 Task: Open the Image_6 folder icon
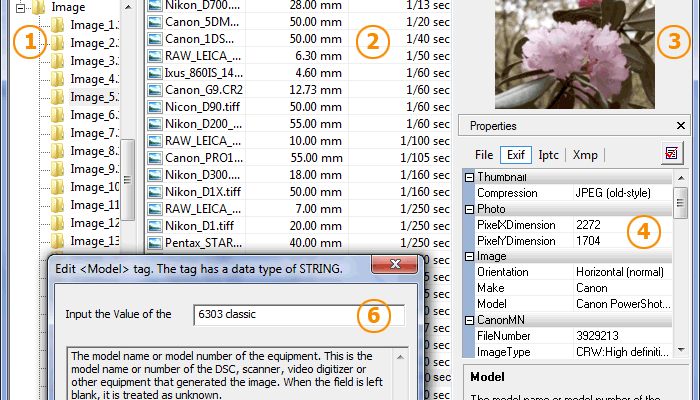coord(57,115)
